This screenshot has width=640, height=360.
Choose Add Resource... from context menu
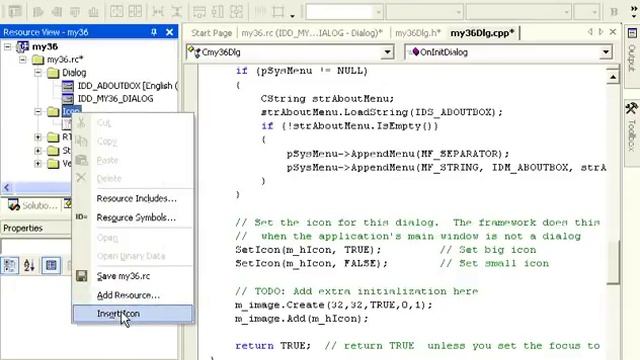[128, 295]
